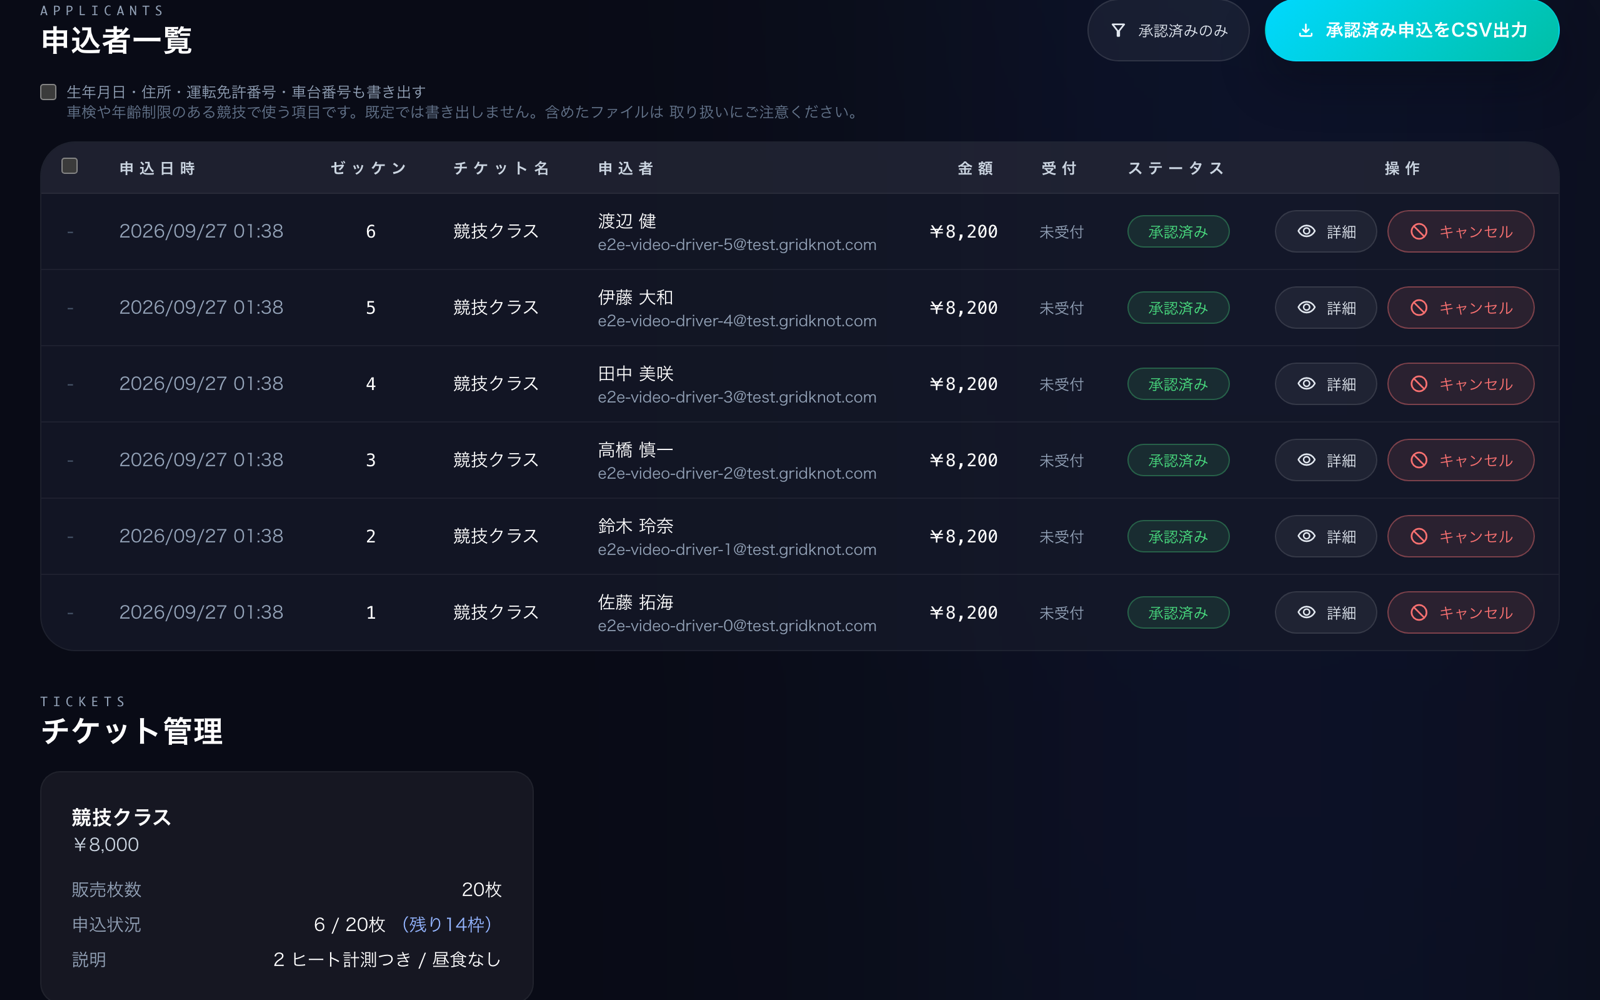Screen dimensions: 1600x1000
Task: Click the 操作 column header
Action: pyautogui.click(x=1402, y=168)
